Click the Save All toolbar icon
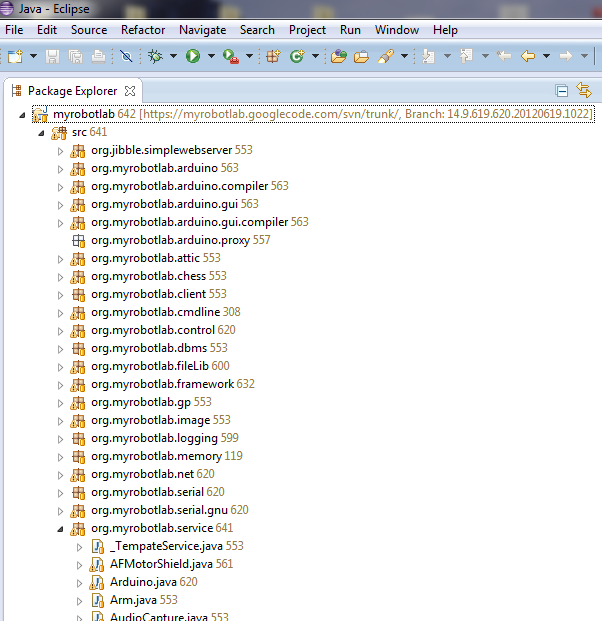602x621 pixels. click(75, 56)
